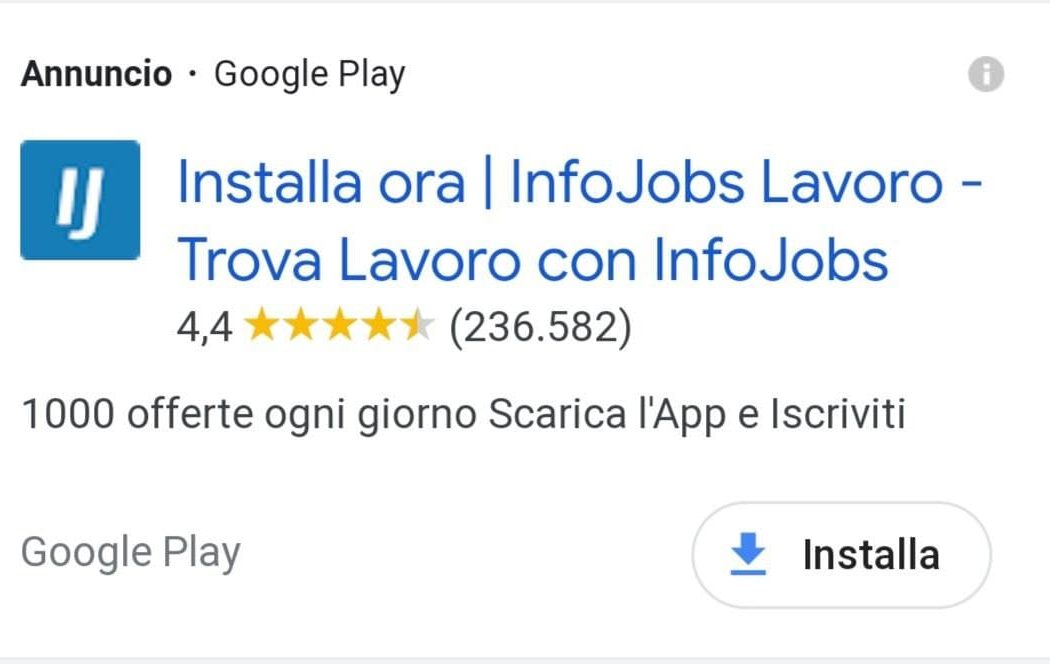Click the Annuncio label
The image size is (1050, 664).
pos(96,72)
